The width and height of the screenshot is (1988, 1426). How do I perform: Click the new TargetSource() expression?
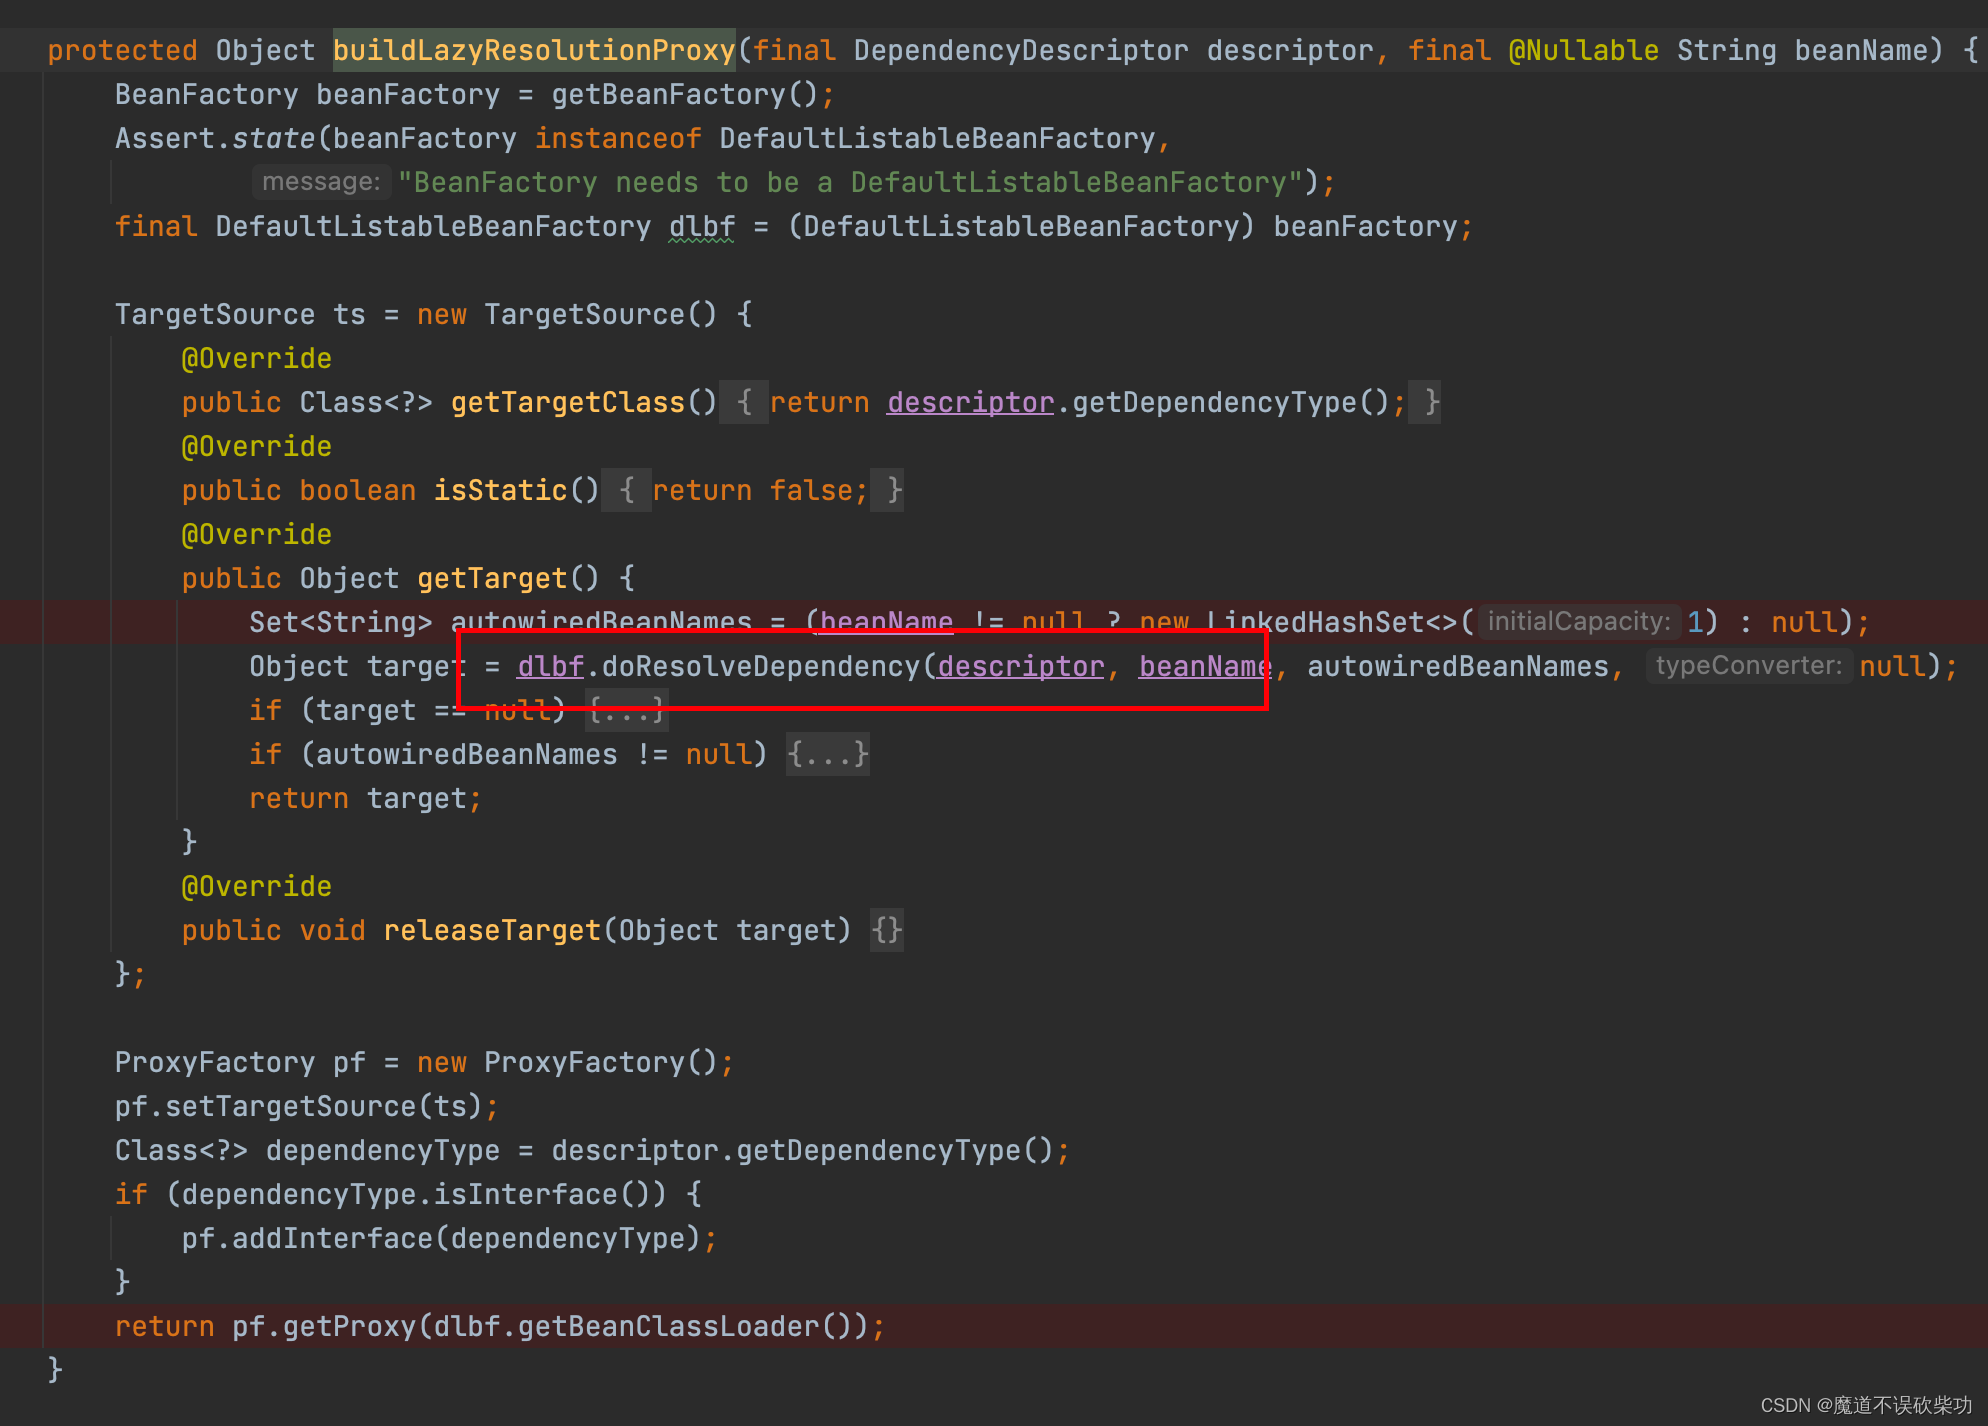pyautogui.click(x=567, y=314)
